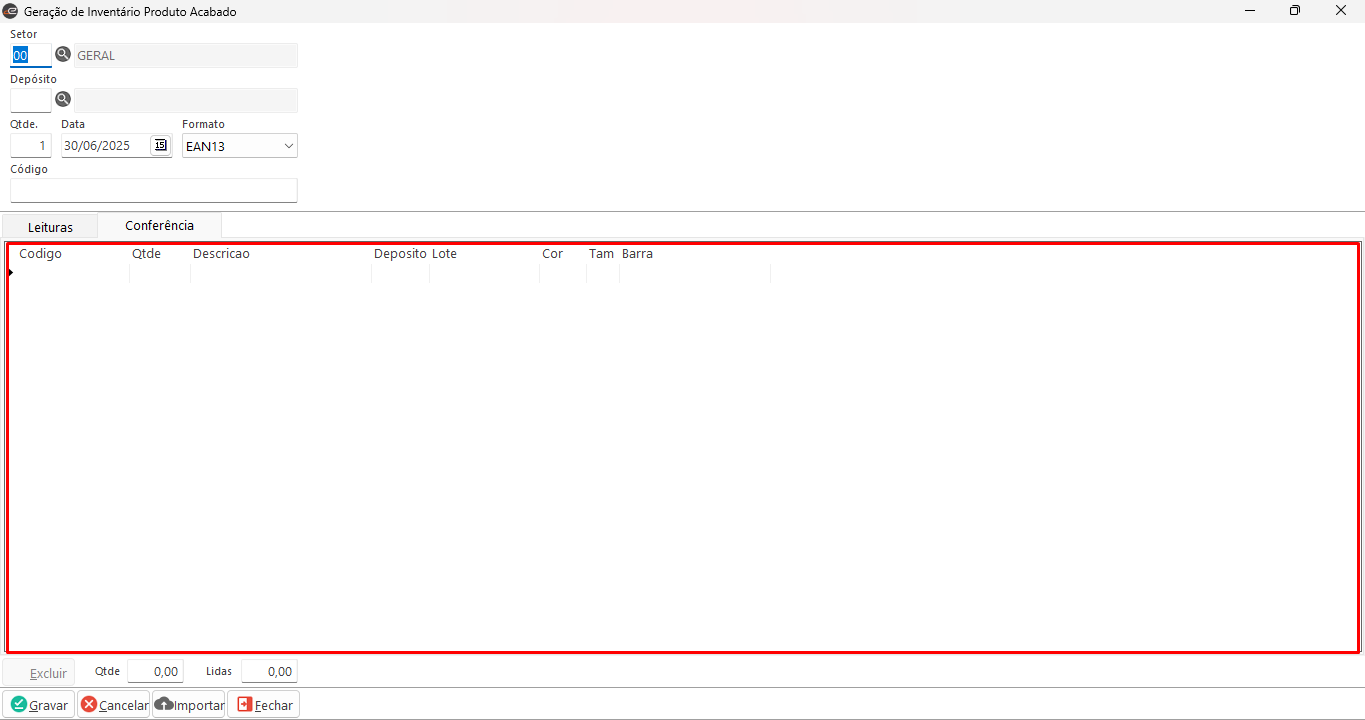This screenshot has height=720, width=1365.
Task: Click the Descricao column header
Action: coord(221,254)
